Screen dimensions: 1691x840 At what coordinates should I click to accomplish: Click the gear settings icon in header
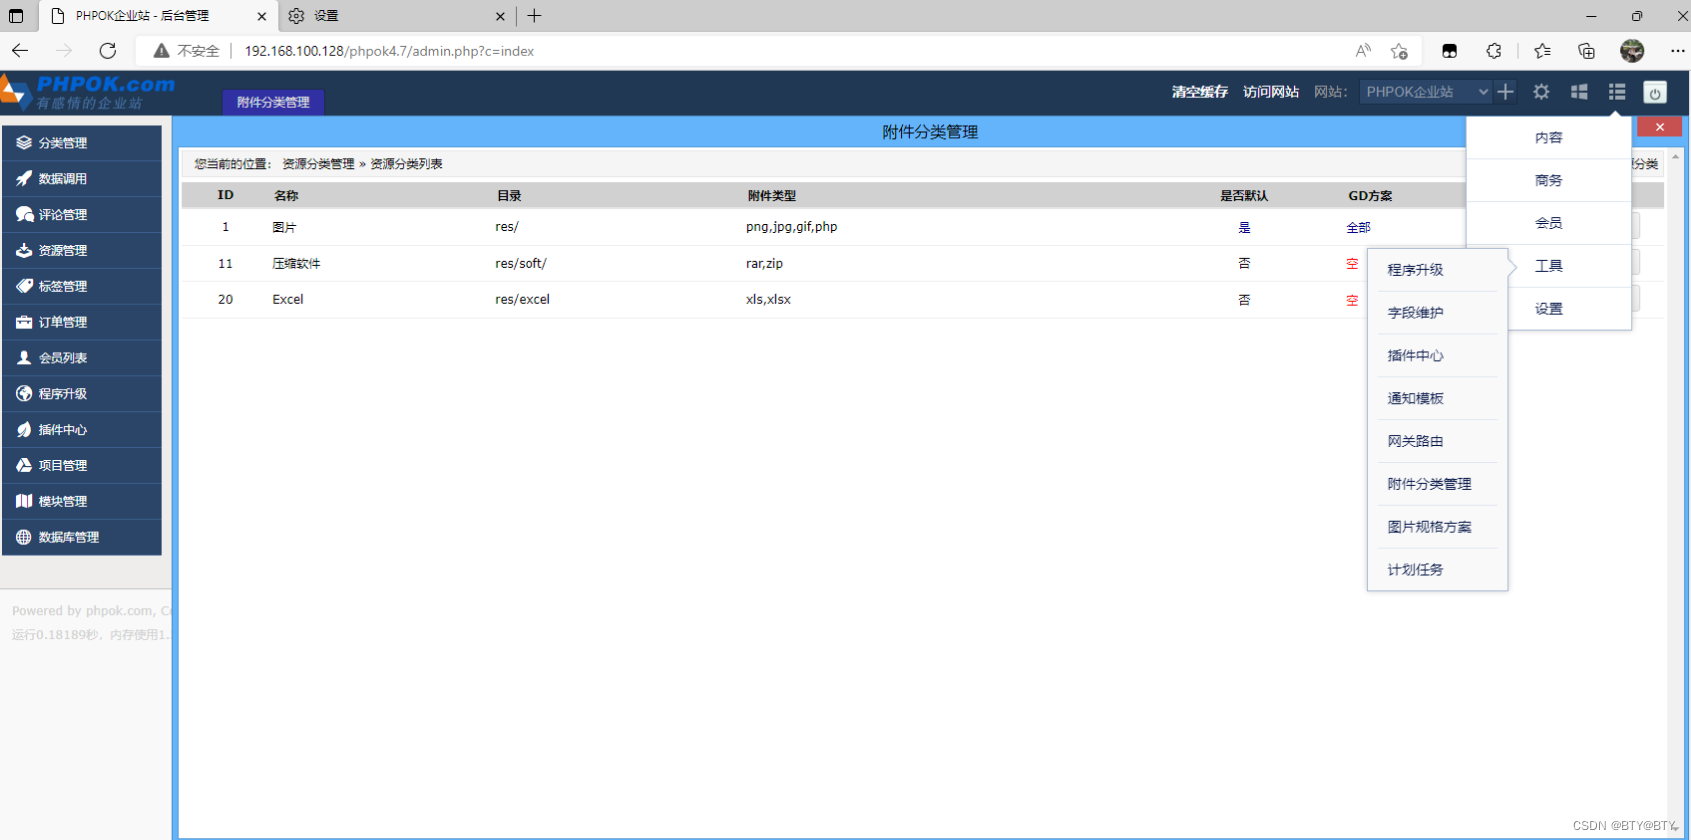click(1541, 92)
